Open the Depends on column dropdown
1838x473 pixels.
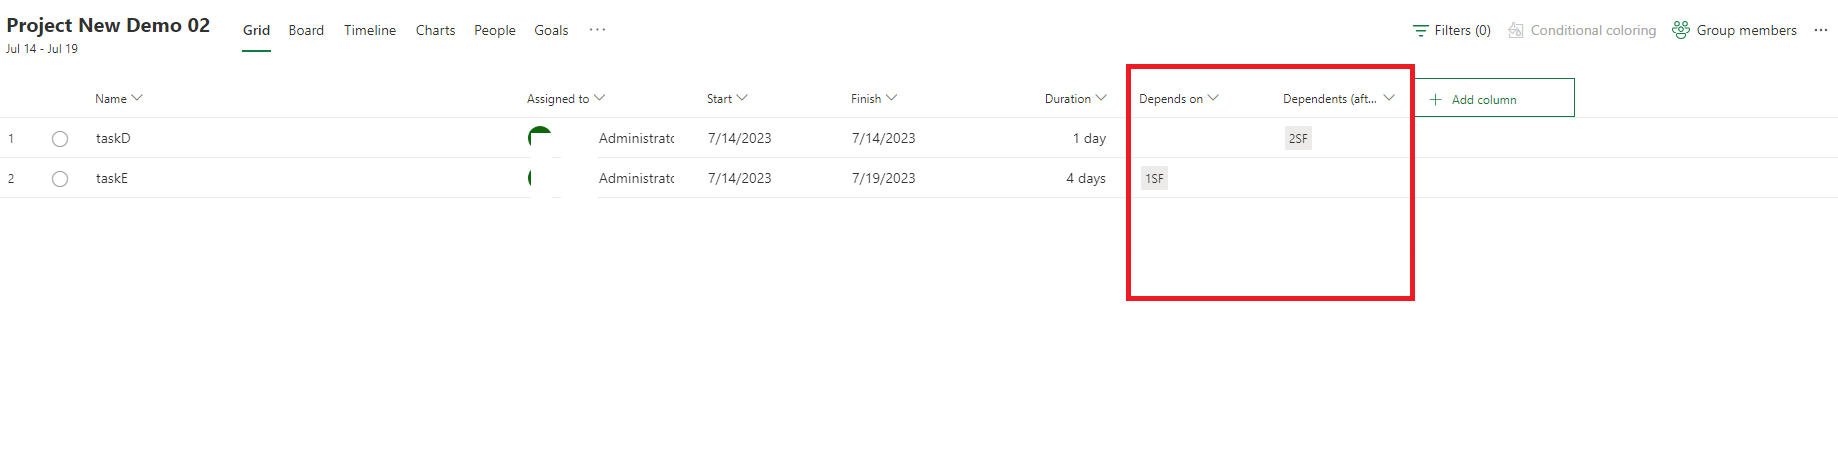[x=1213, y=98]
